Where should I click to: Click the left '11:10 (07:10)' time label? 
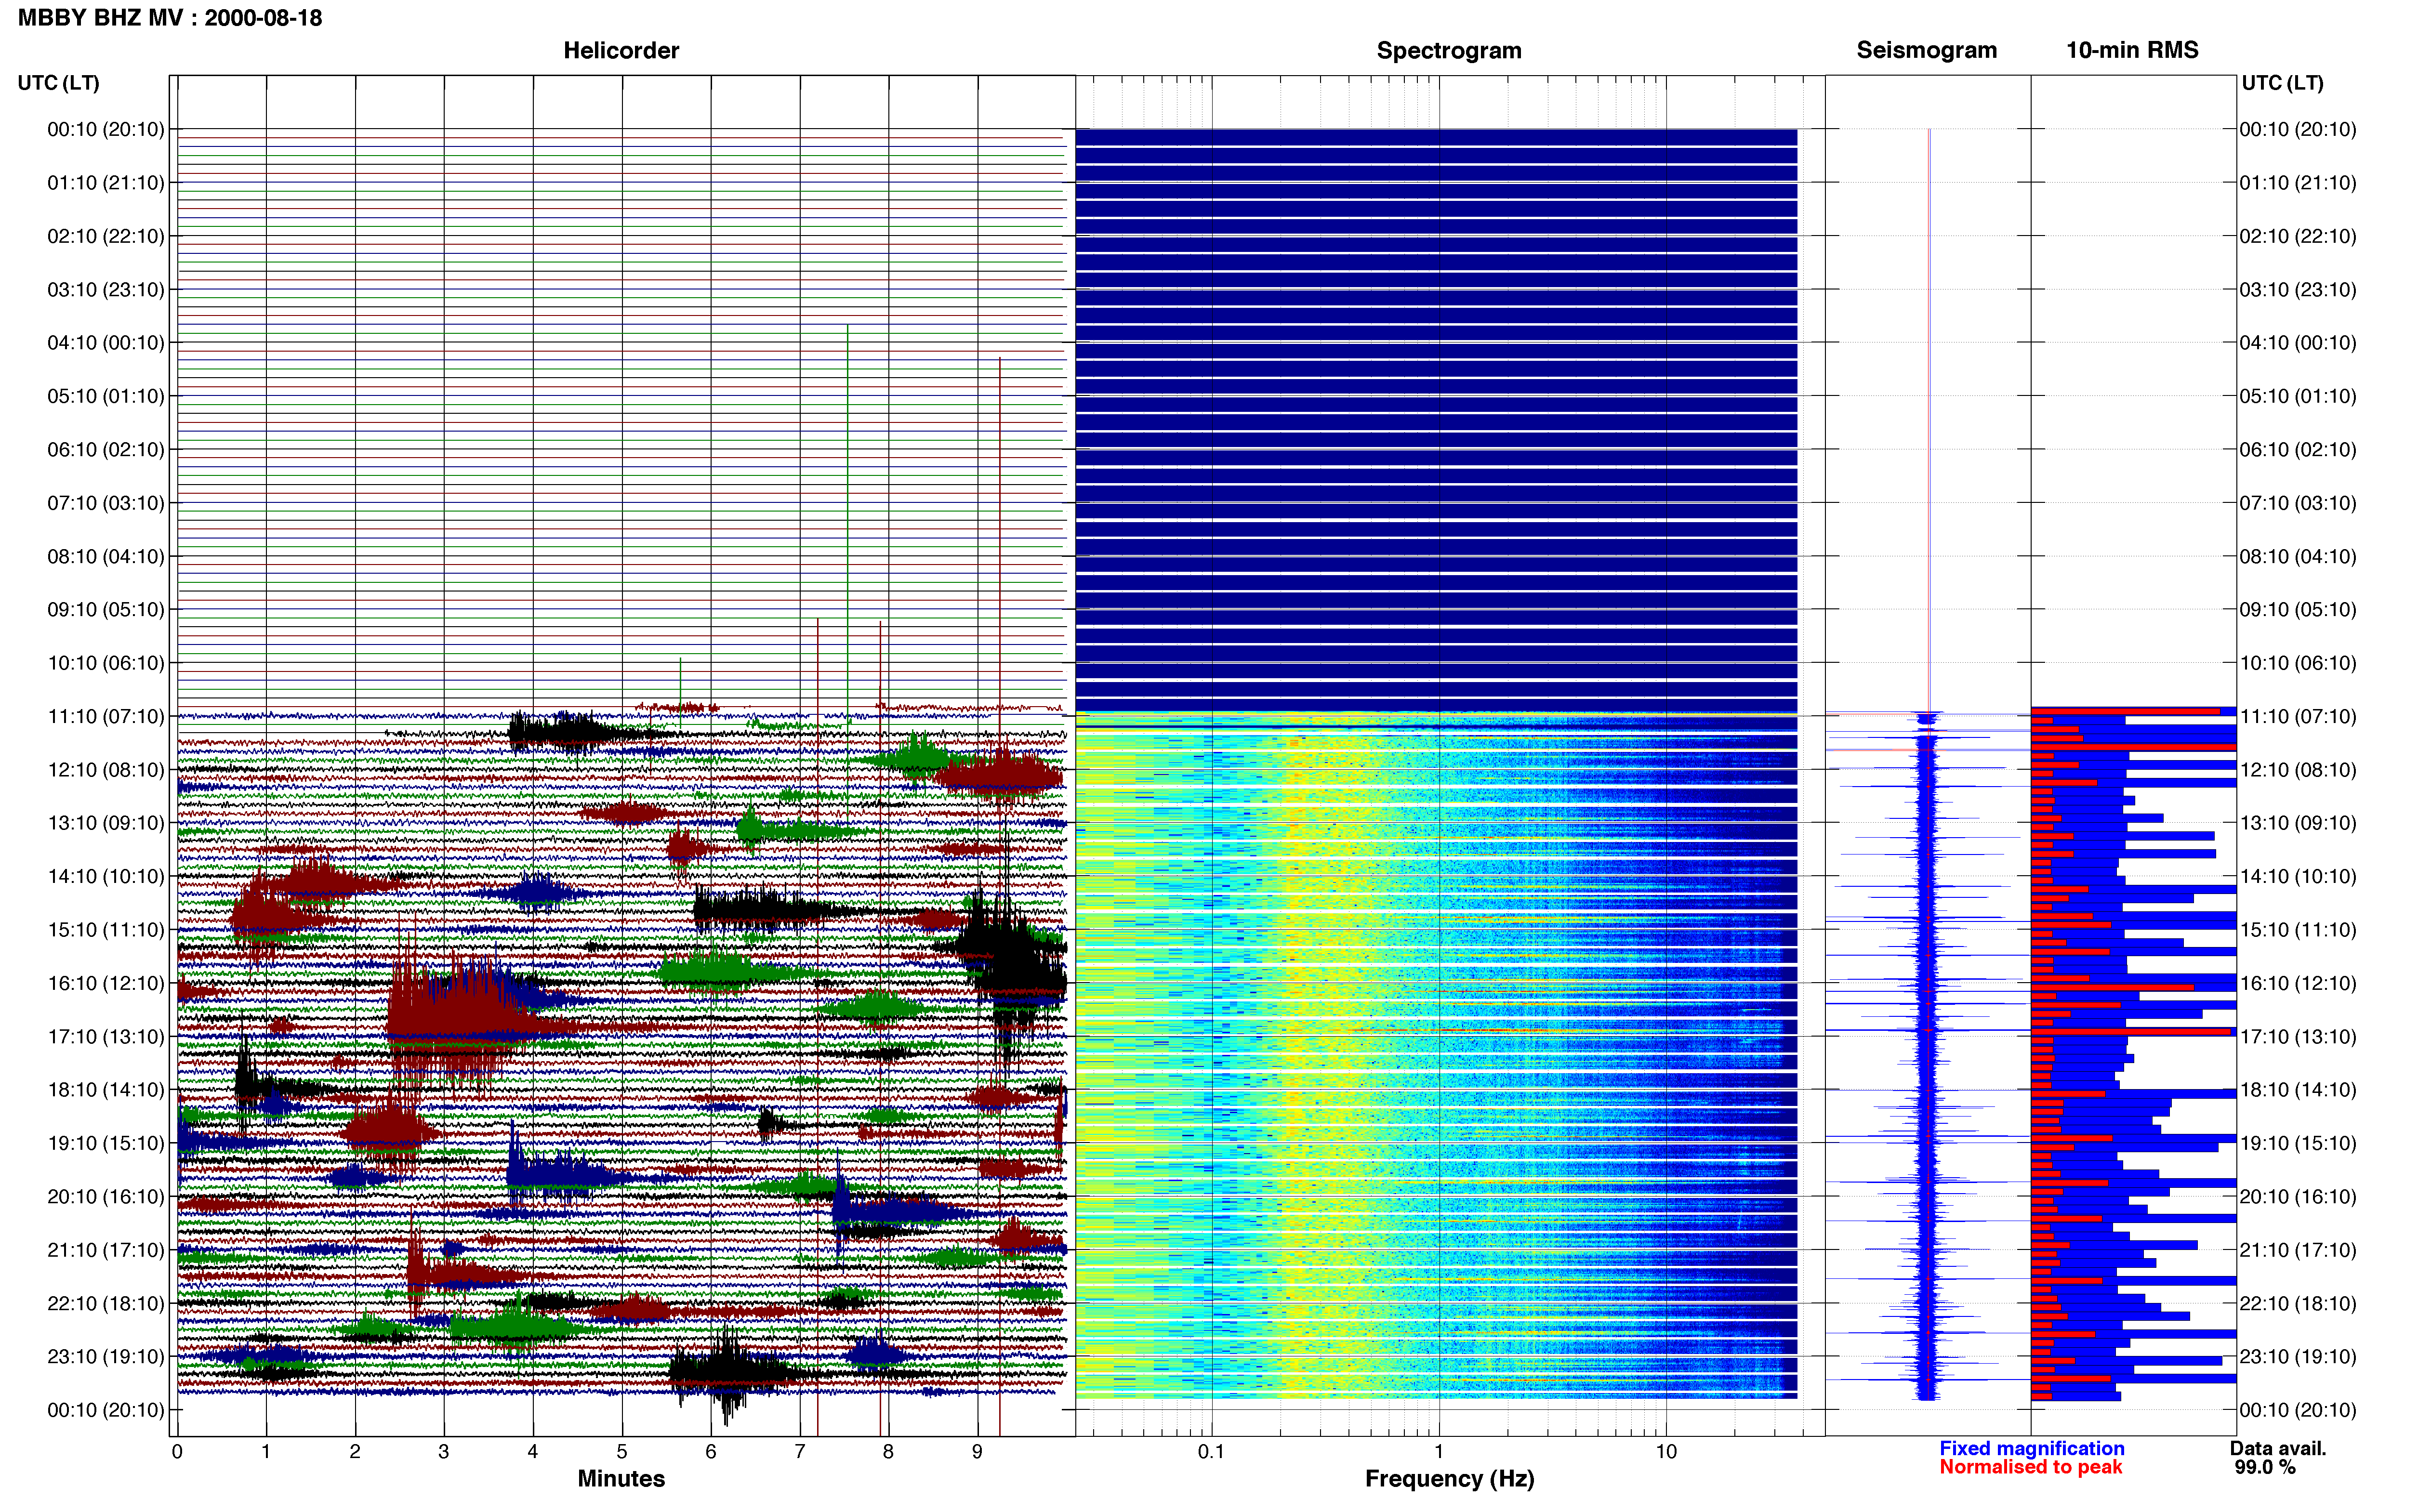pos(106,716)
